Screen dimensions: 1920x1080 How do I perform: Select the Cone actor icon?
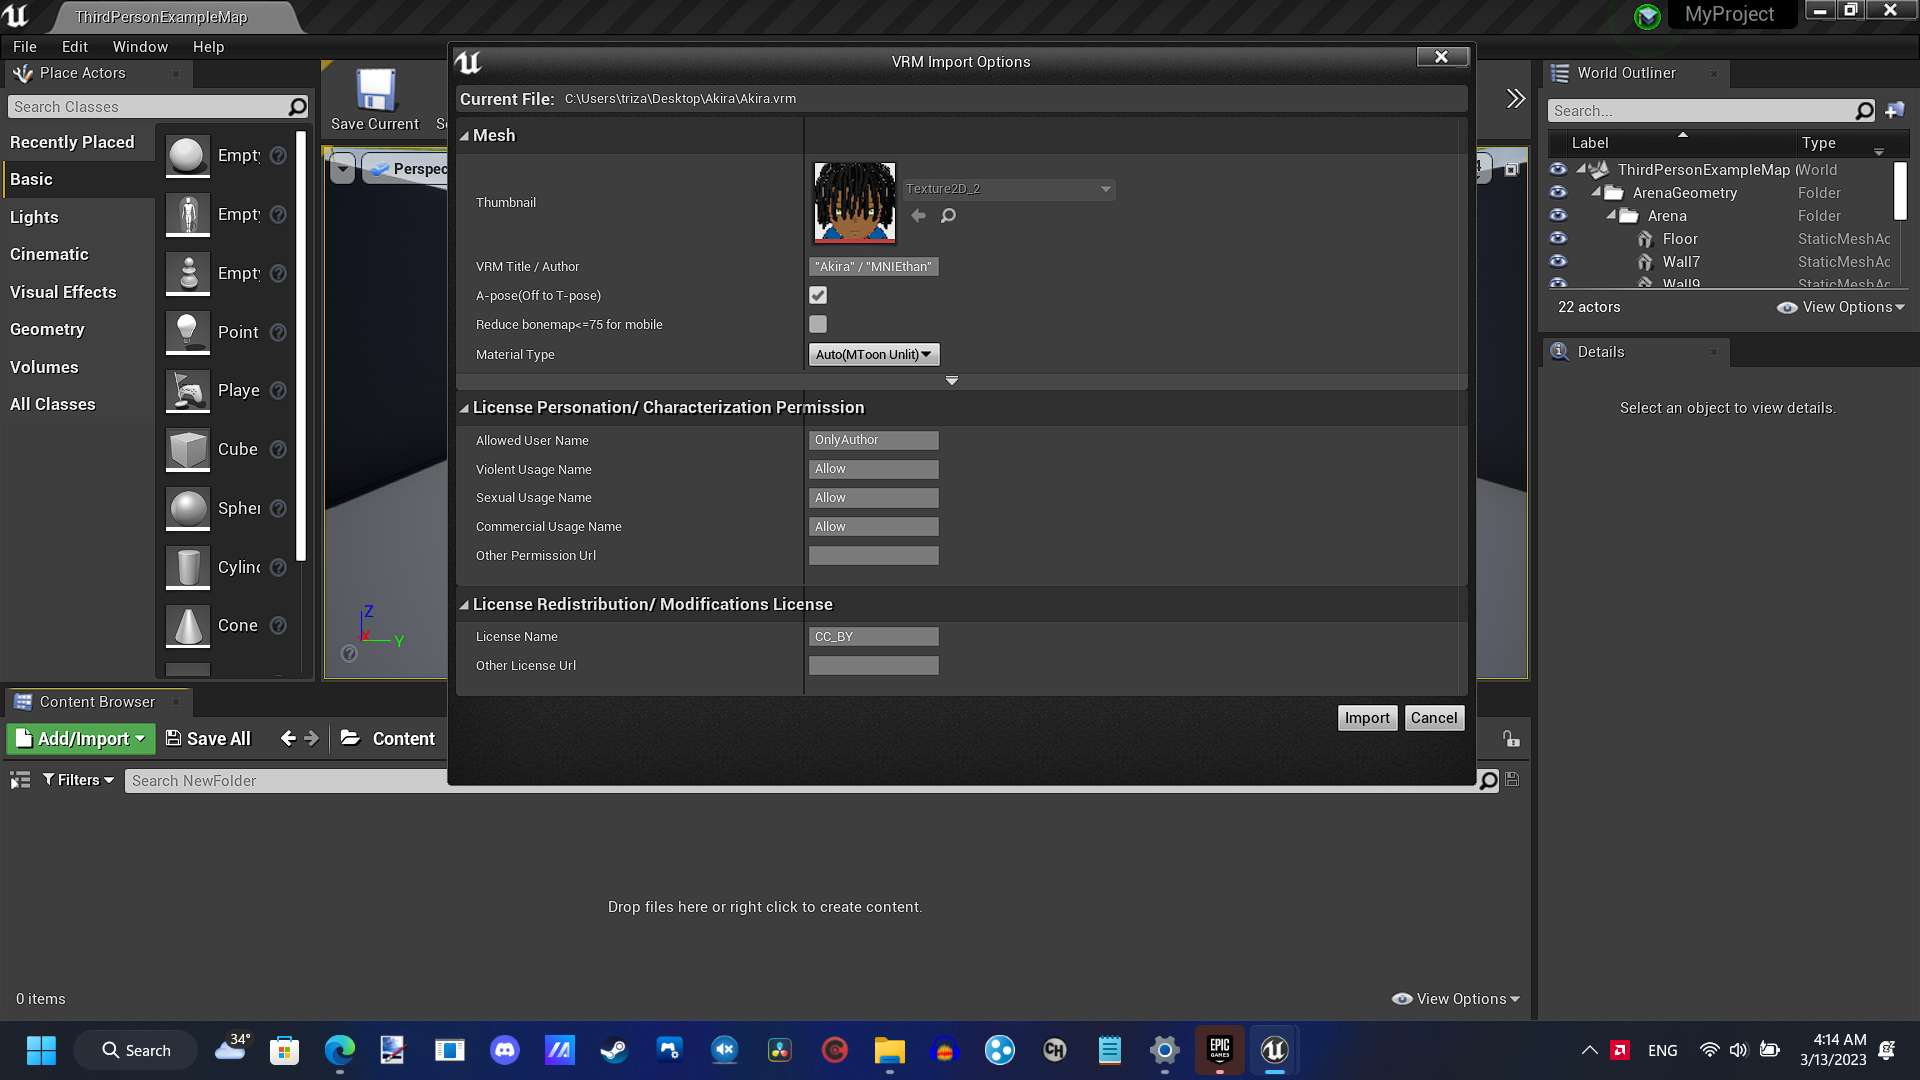tap(187, 625)
